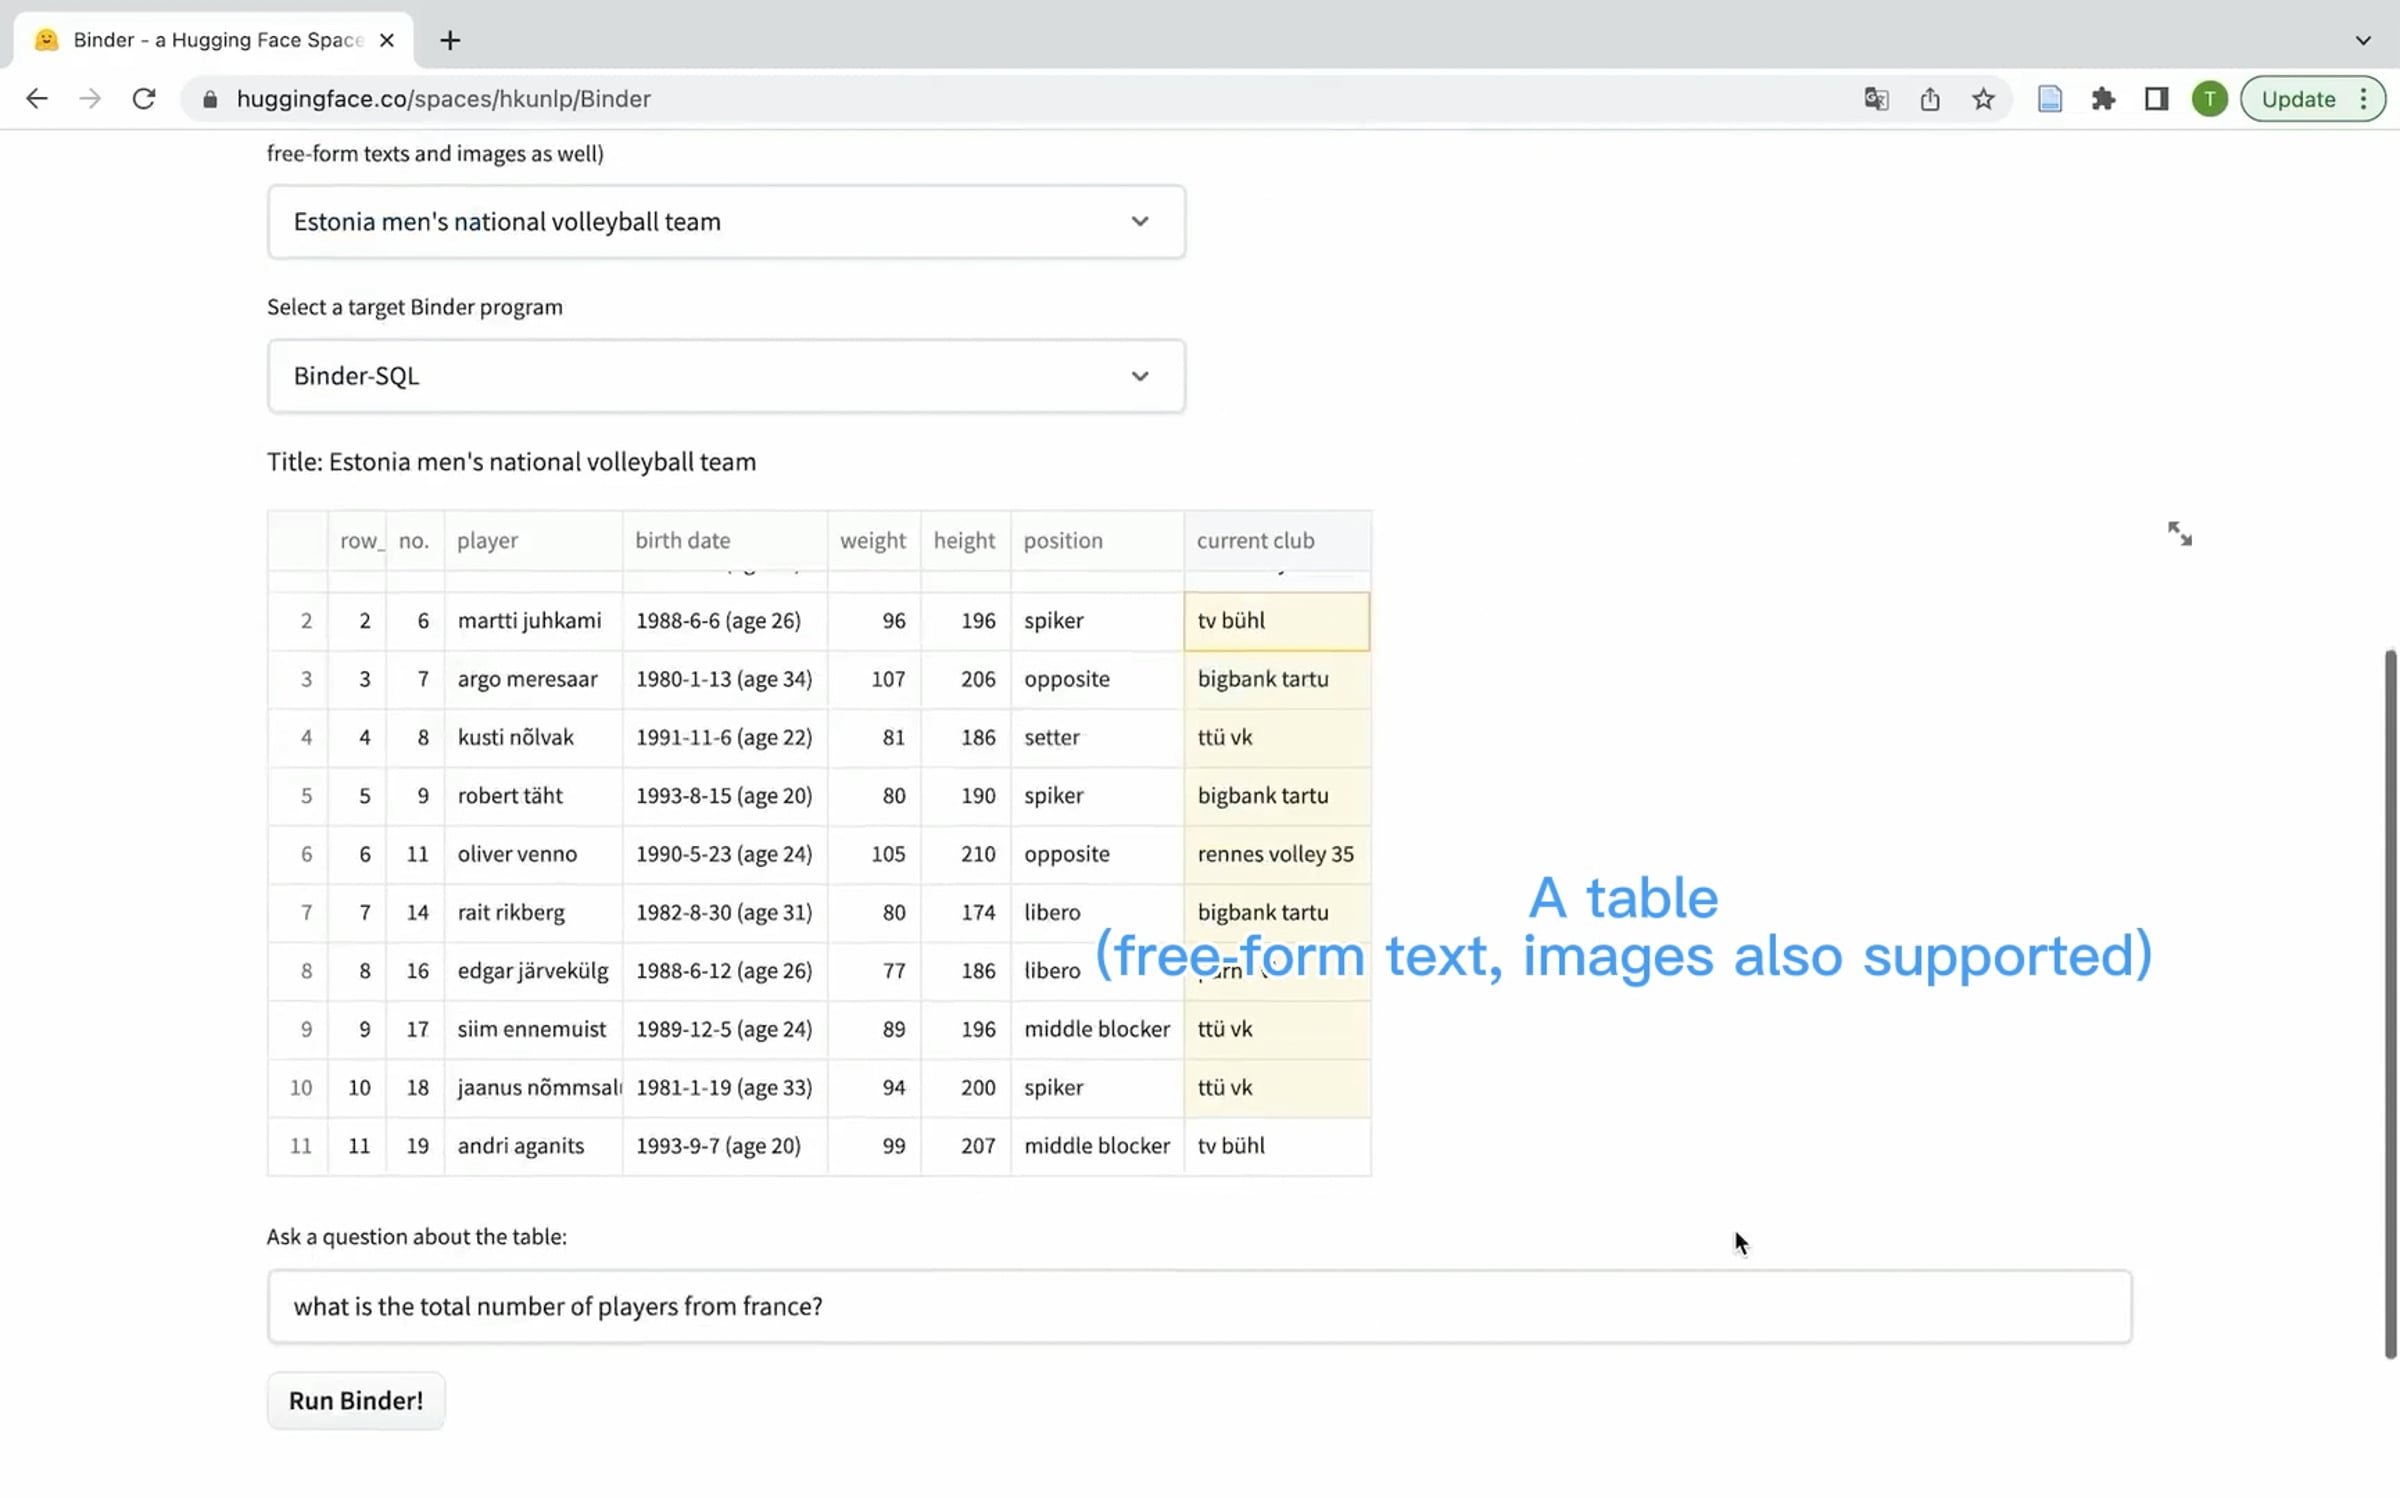Image resolution: width=2400 pixels, height=1498 pixels.
Task: Click the green T profile avatar
Action: 2209,98
